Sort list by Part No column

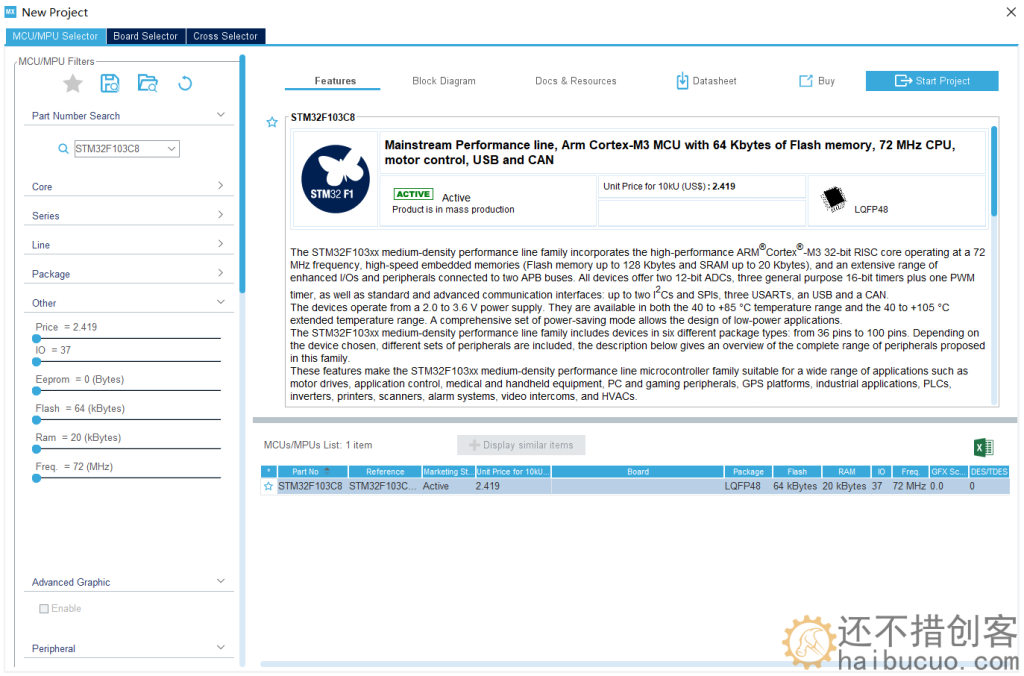tap(312, 472)
